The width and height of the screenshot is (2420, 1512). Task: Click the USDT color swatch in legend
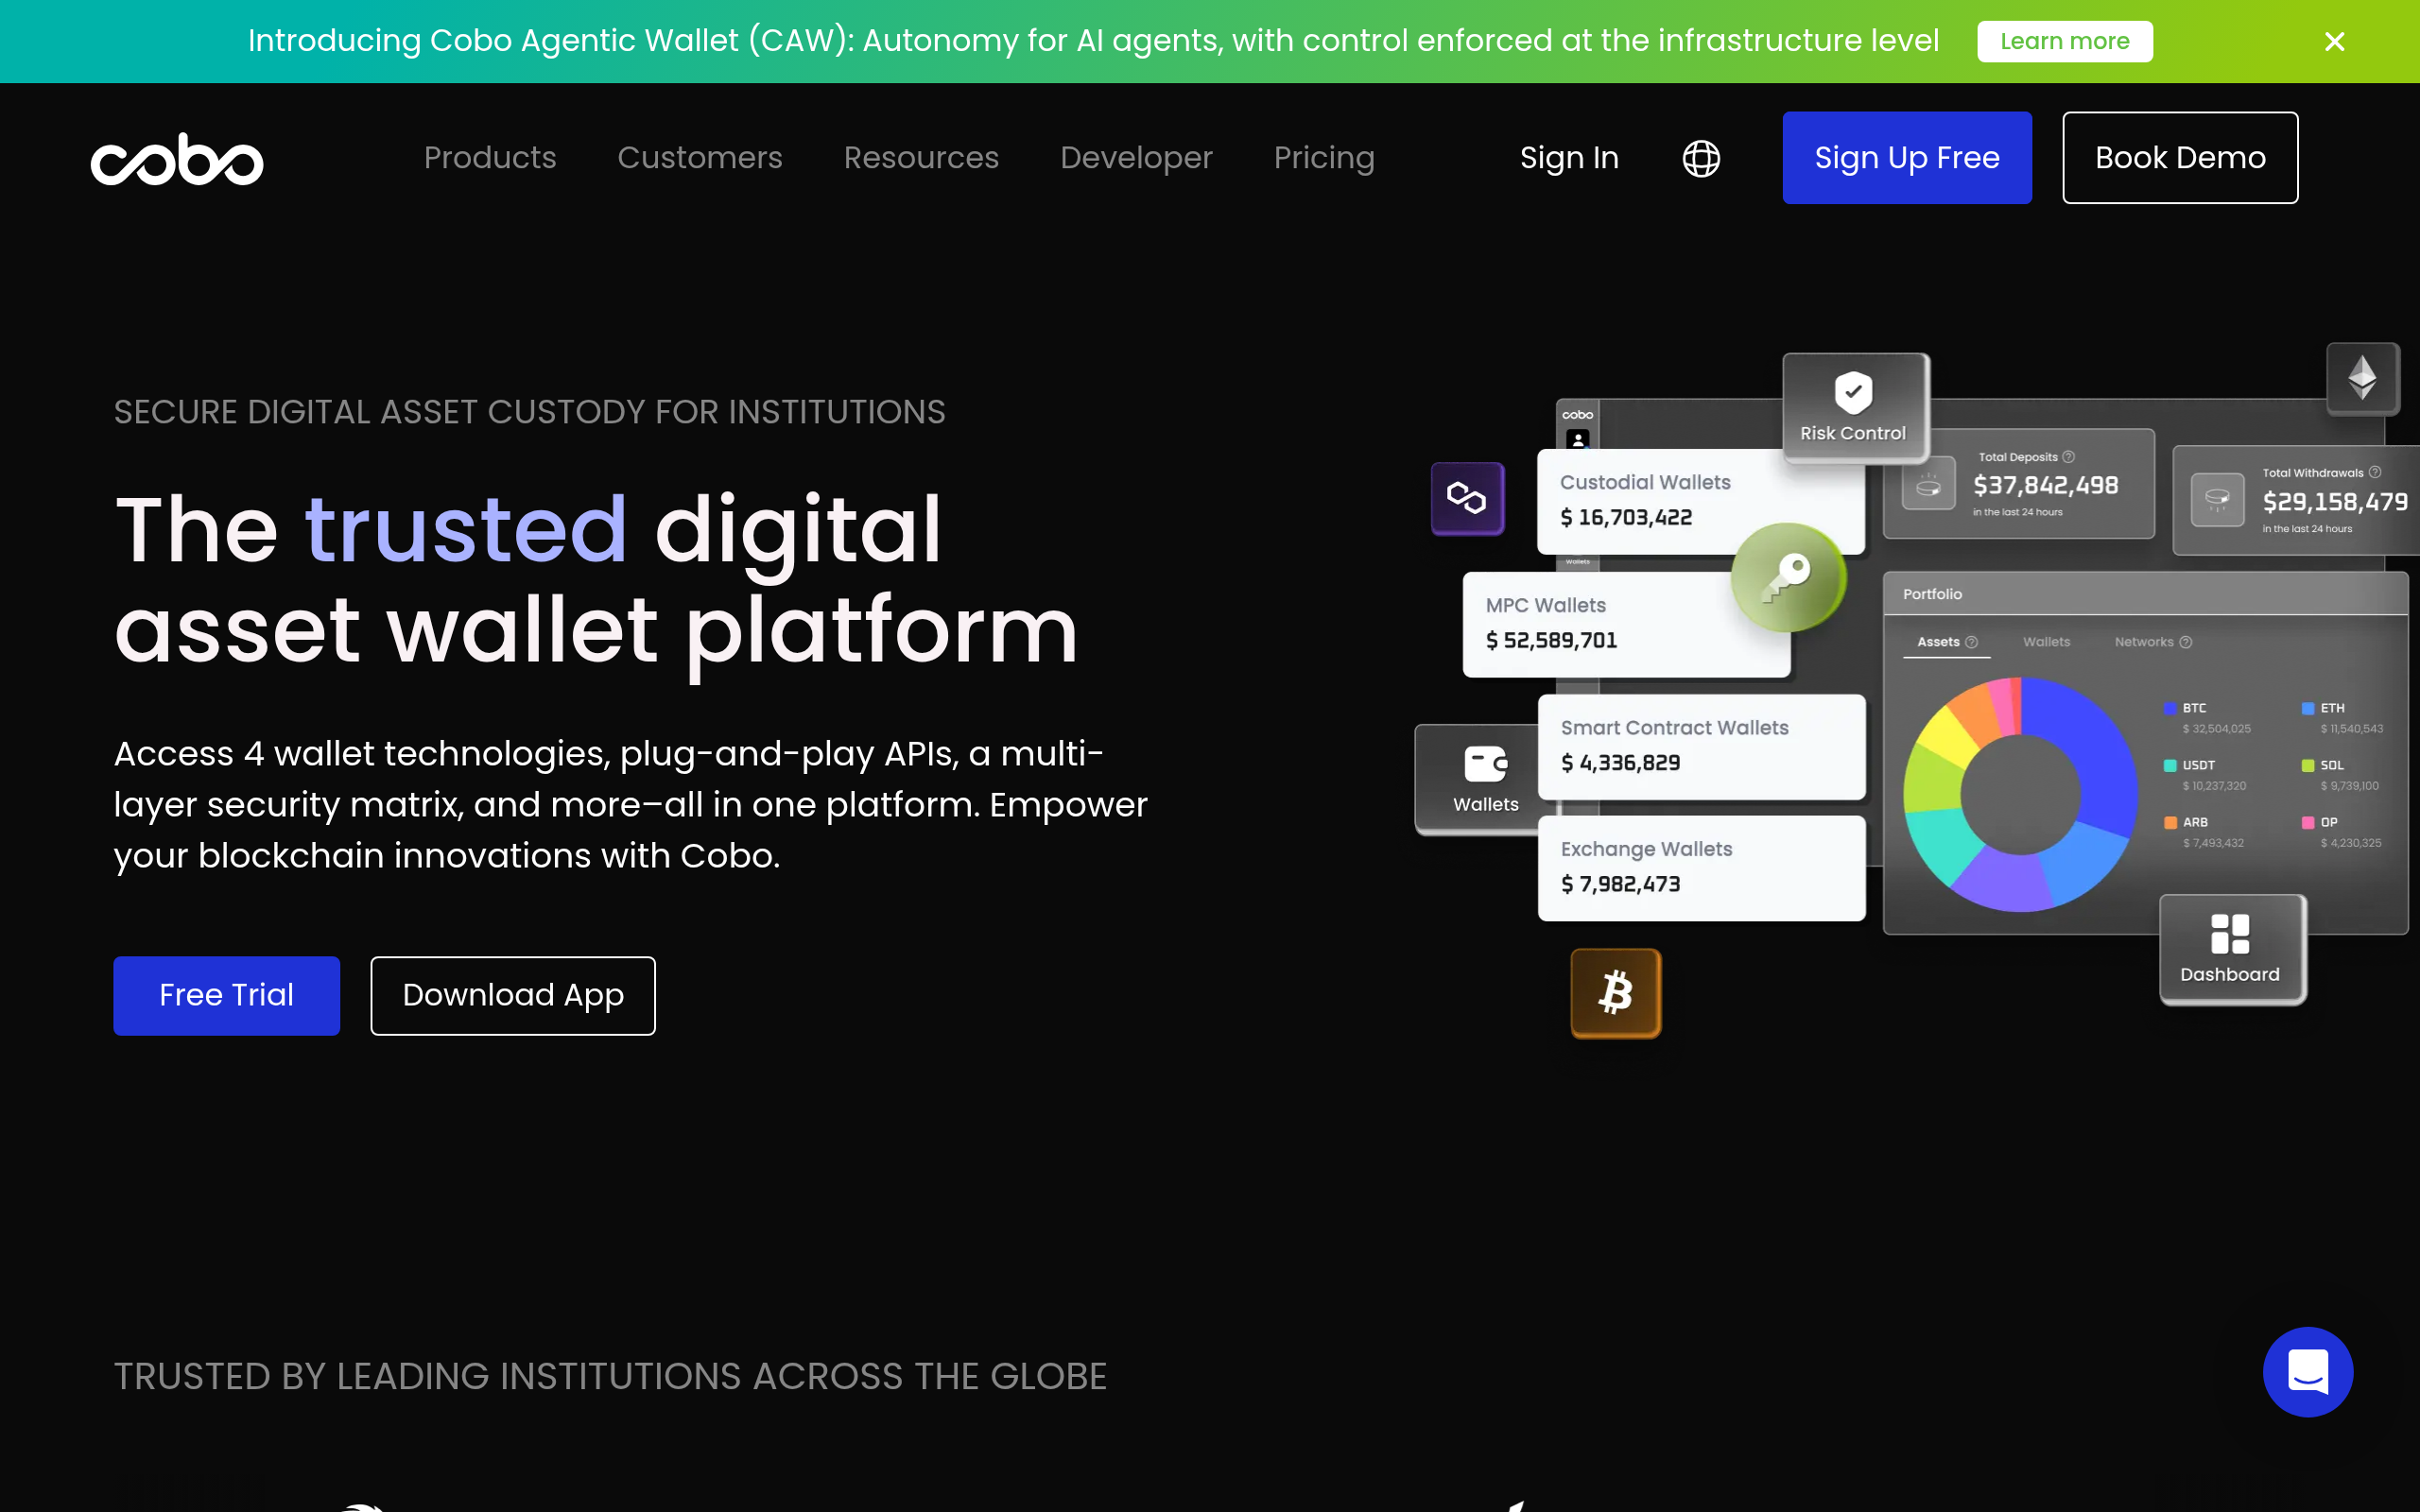click(x=2170, y=765)
